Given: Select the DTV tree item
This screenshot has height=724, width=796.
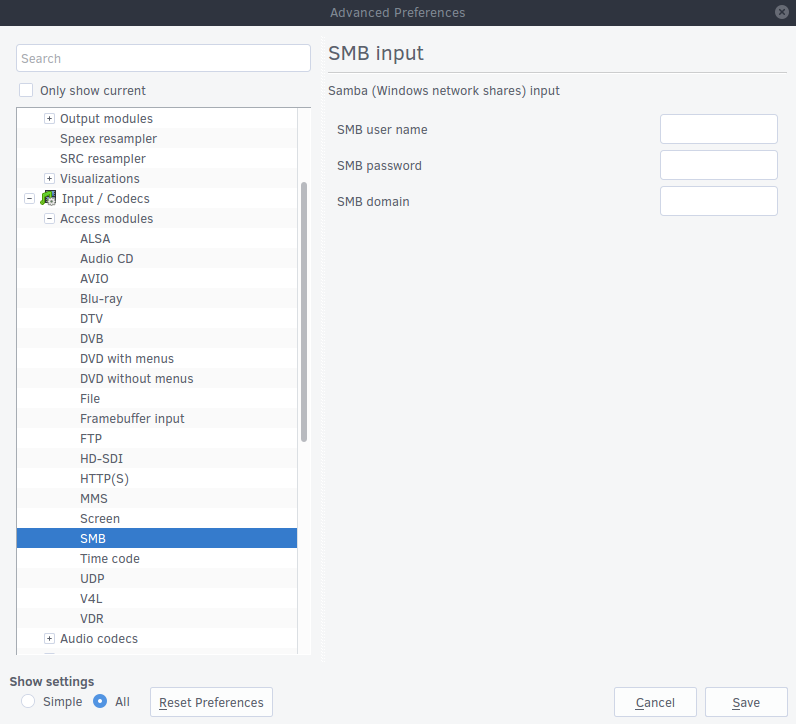Looking at the screenshot, I should (x=91, y=318).
